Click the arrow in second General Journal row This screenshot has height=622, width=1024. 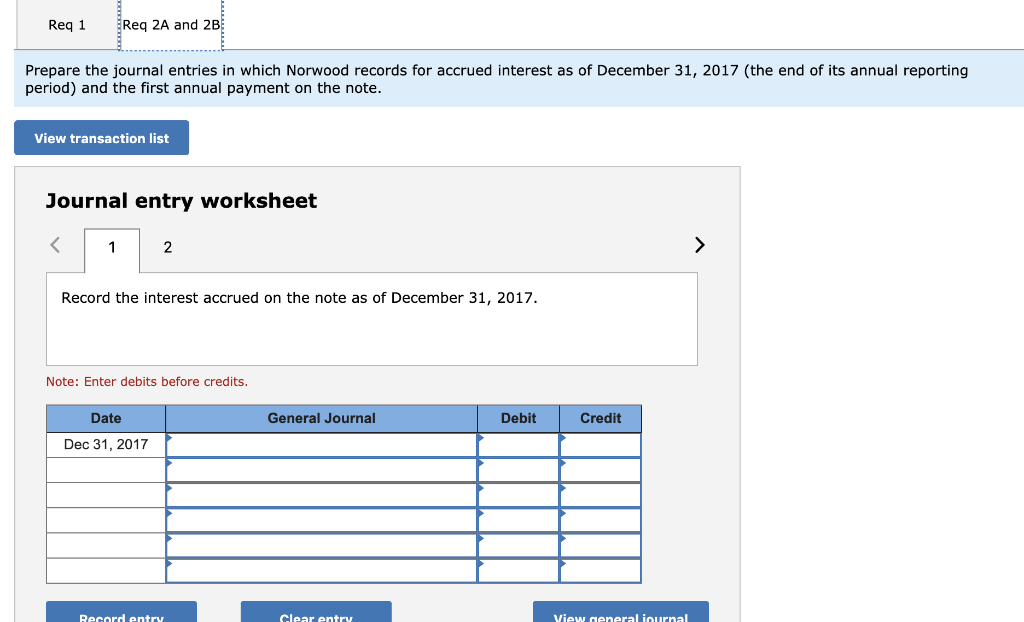[172, 462]
